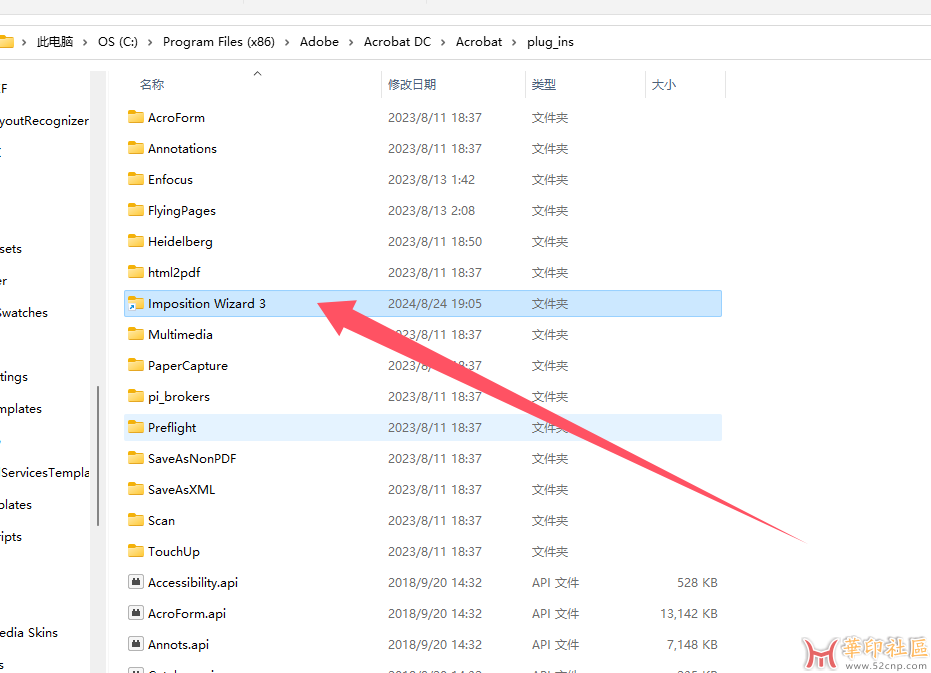931x673 pixels.
Task: Select the AcroForm folder name
Action: pyautogui.click(x=176, y=118)
